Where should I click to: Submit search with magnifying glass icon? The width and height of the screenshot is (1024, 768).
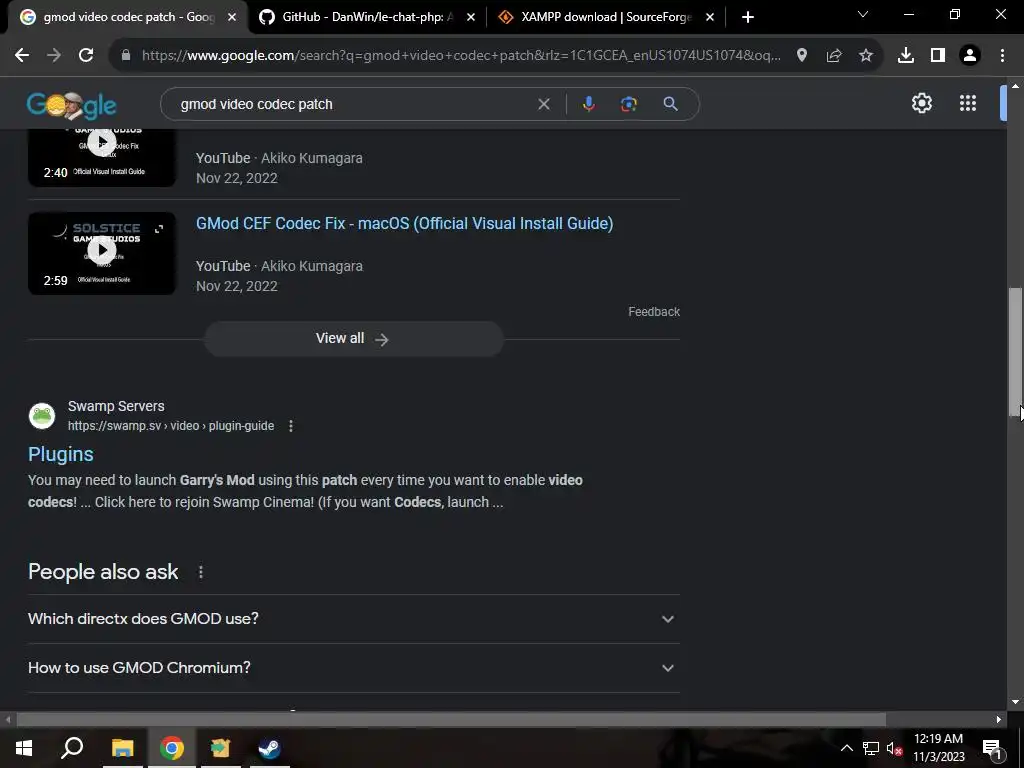coord(670,104)
